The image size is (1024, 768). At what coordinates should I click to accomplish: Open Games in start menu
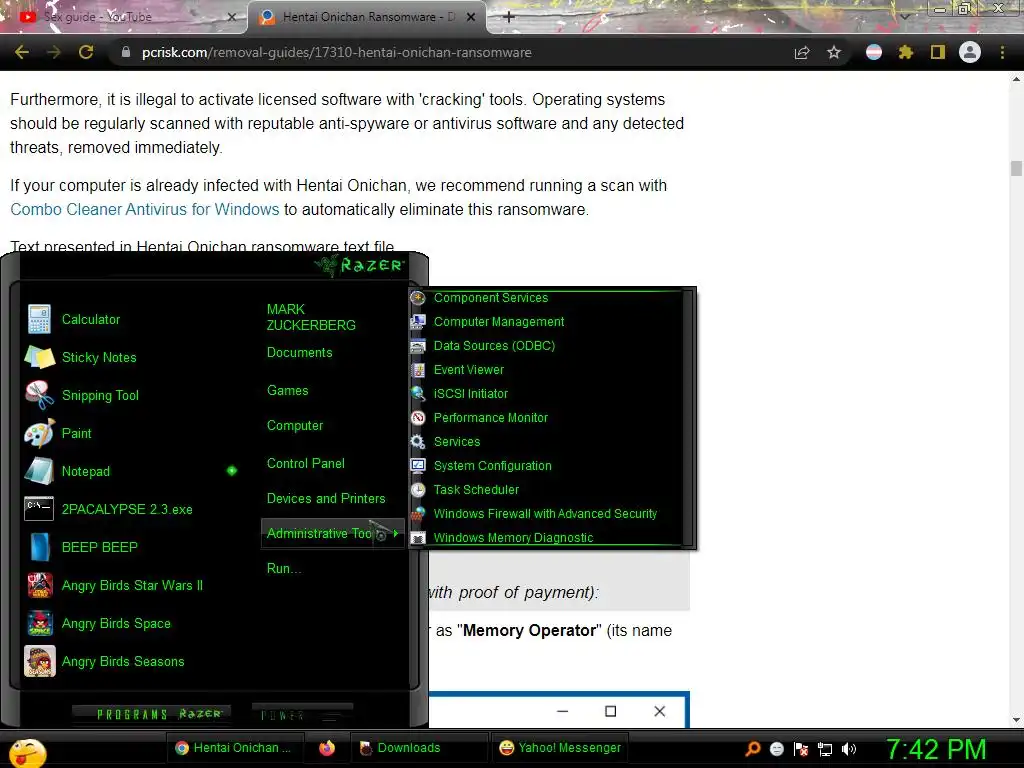[x=287, y=391]
